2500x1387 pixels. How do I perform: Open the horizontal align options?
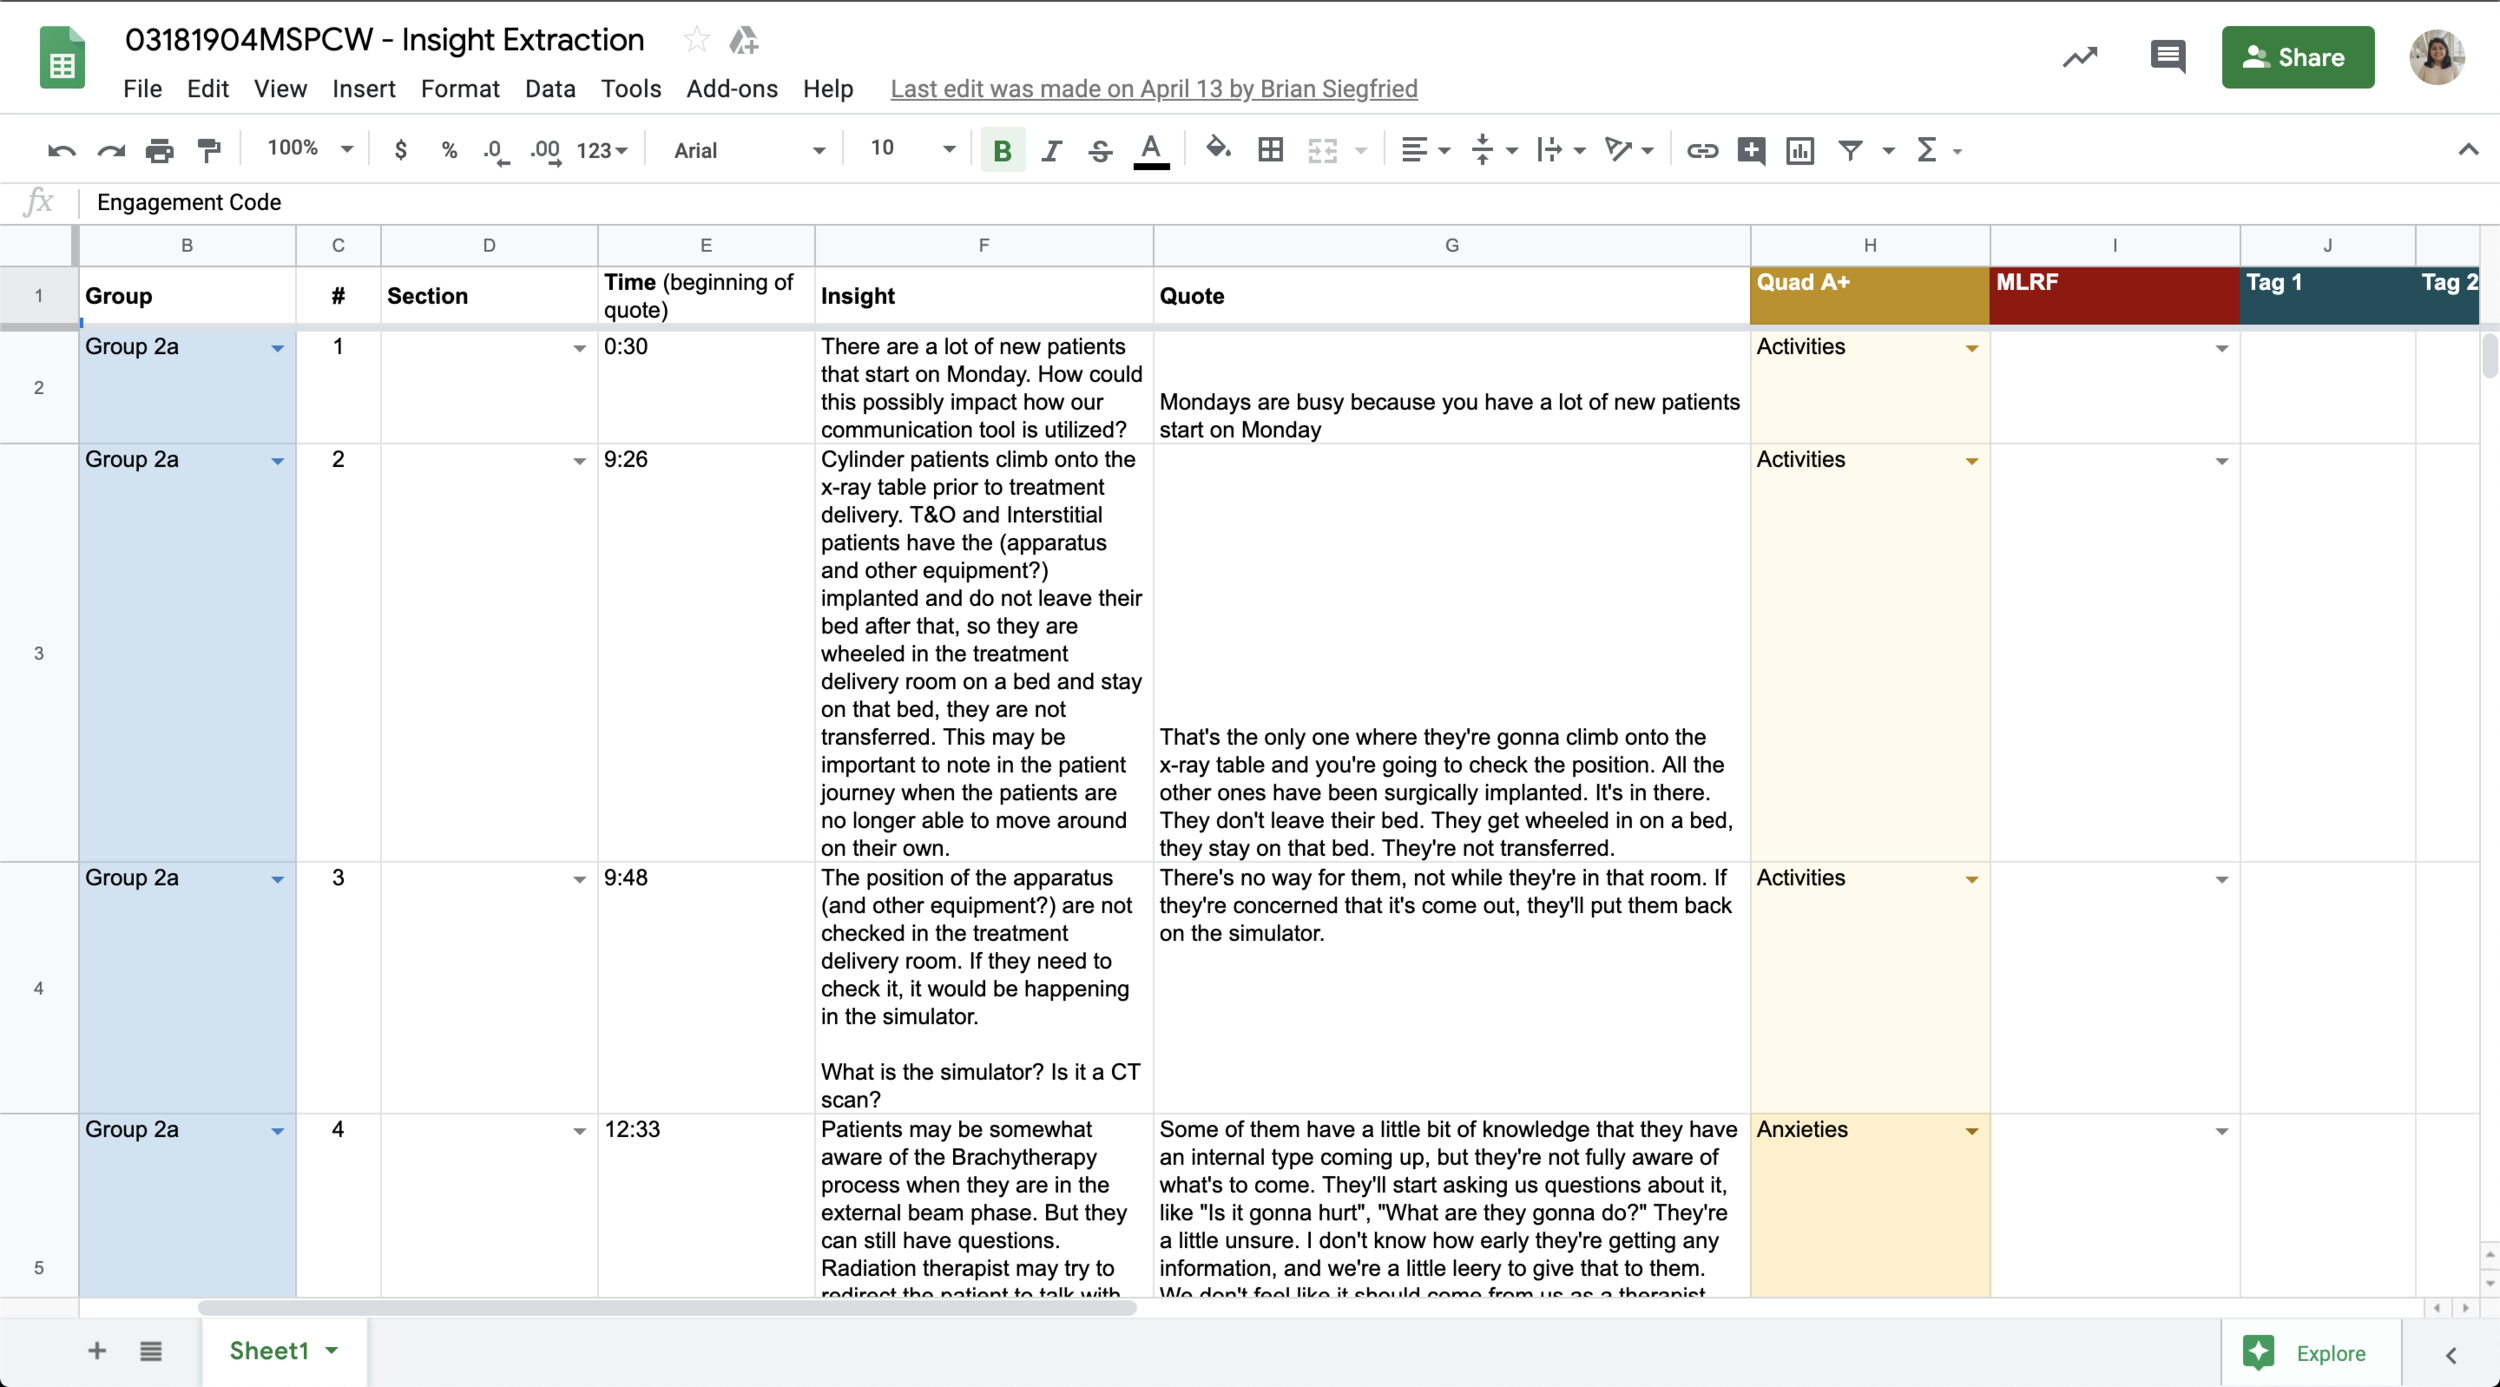coord(1424,150)
